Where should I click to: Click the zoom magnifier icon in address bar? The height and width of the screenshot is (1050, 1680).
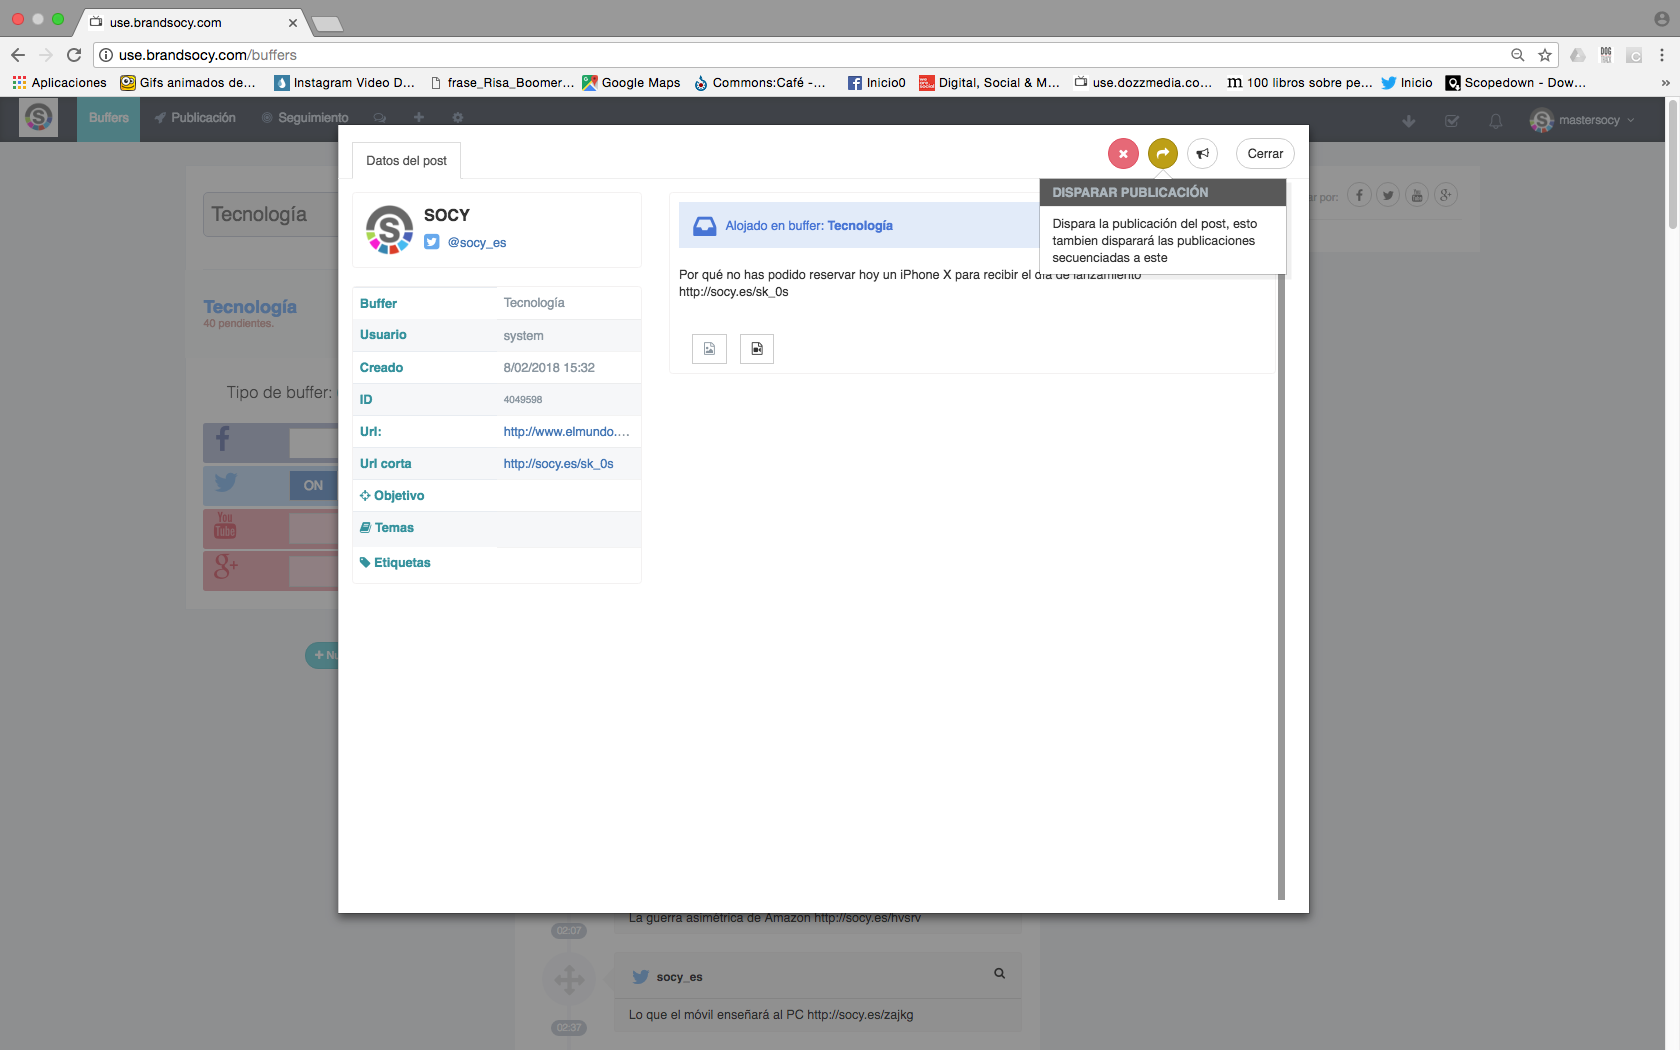coord(1517,55)
